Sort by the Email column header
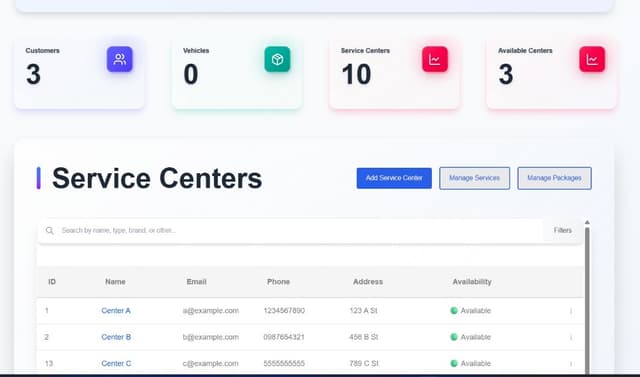This screenshot has width=640, height=377. tap(196, 282)
